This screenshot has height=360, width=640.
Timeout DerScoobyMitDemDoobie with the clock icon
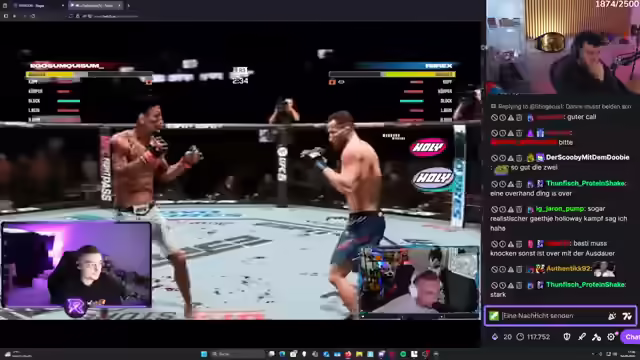pos(502,158)
